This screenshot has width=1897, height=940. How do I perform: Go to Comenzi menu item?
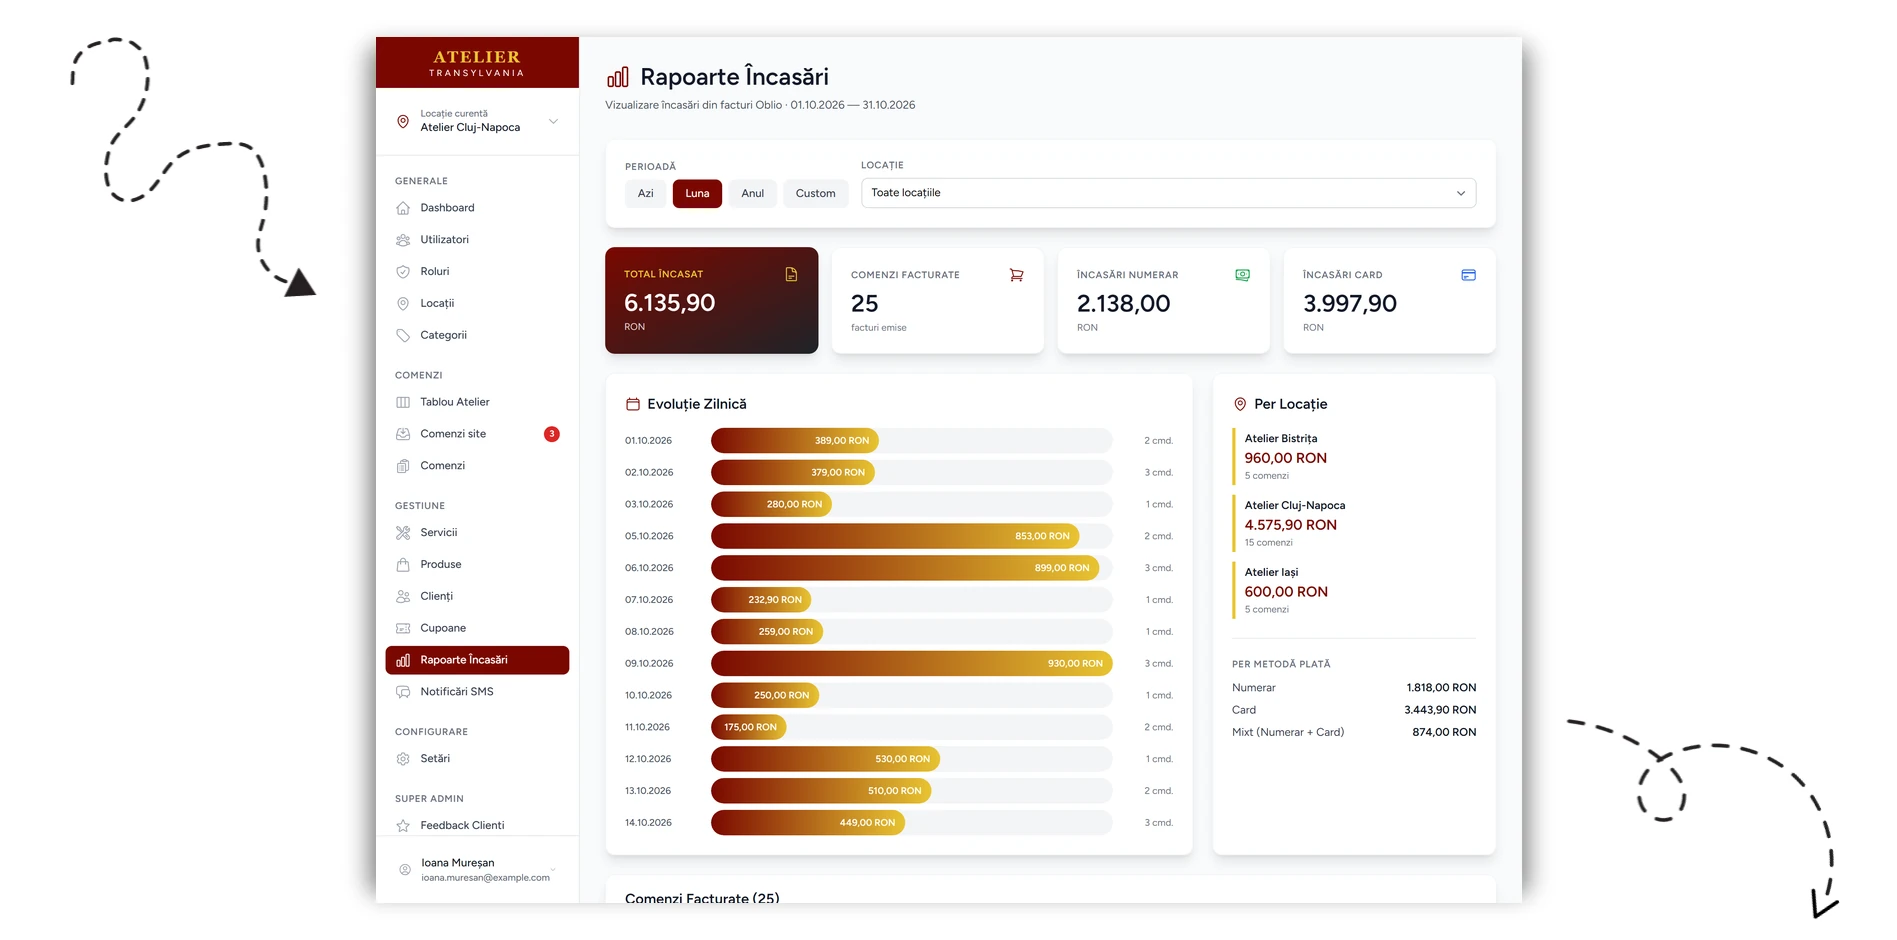pos(477,466)
